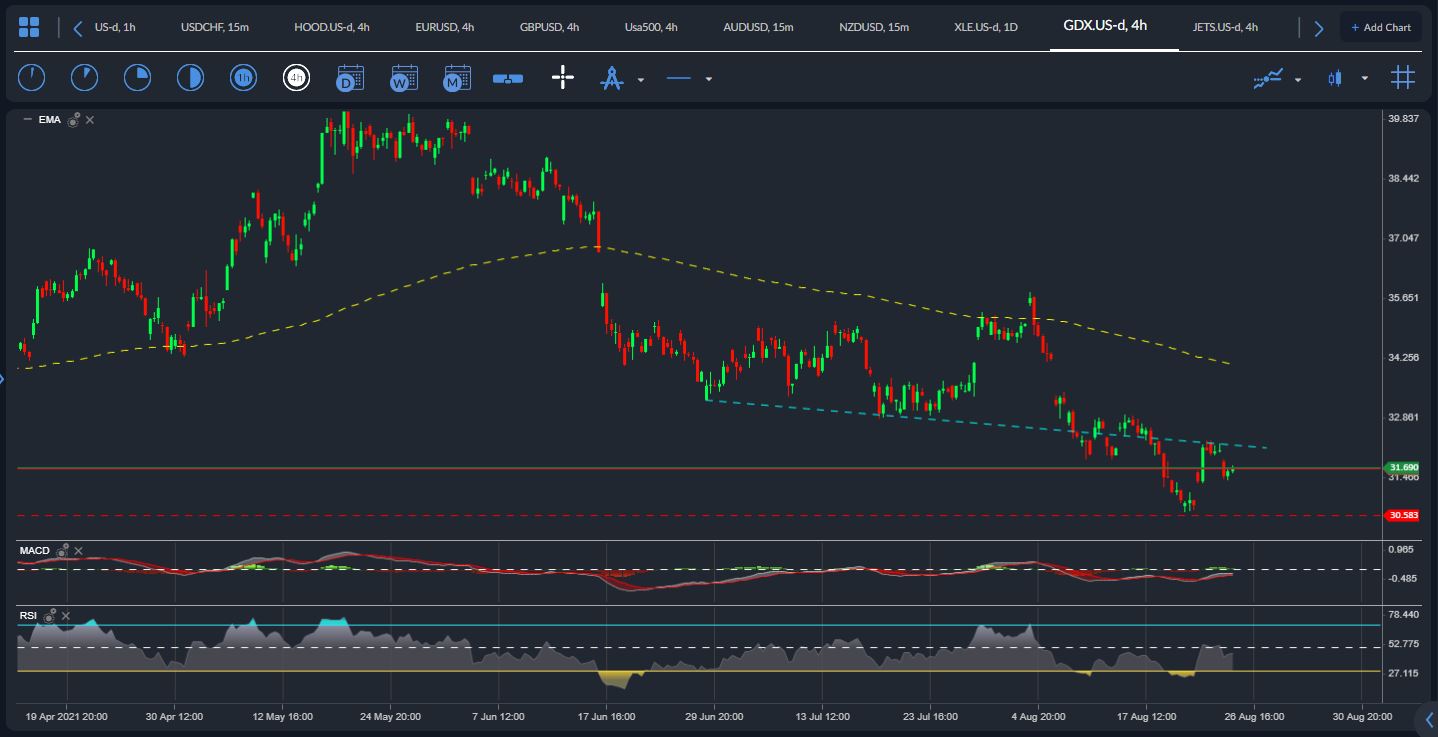Expand the line style dropdown arrow

[x=709, y=79]
